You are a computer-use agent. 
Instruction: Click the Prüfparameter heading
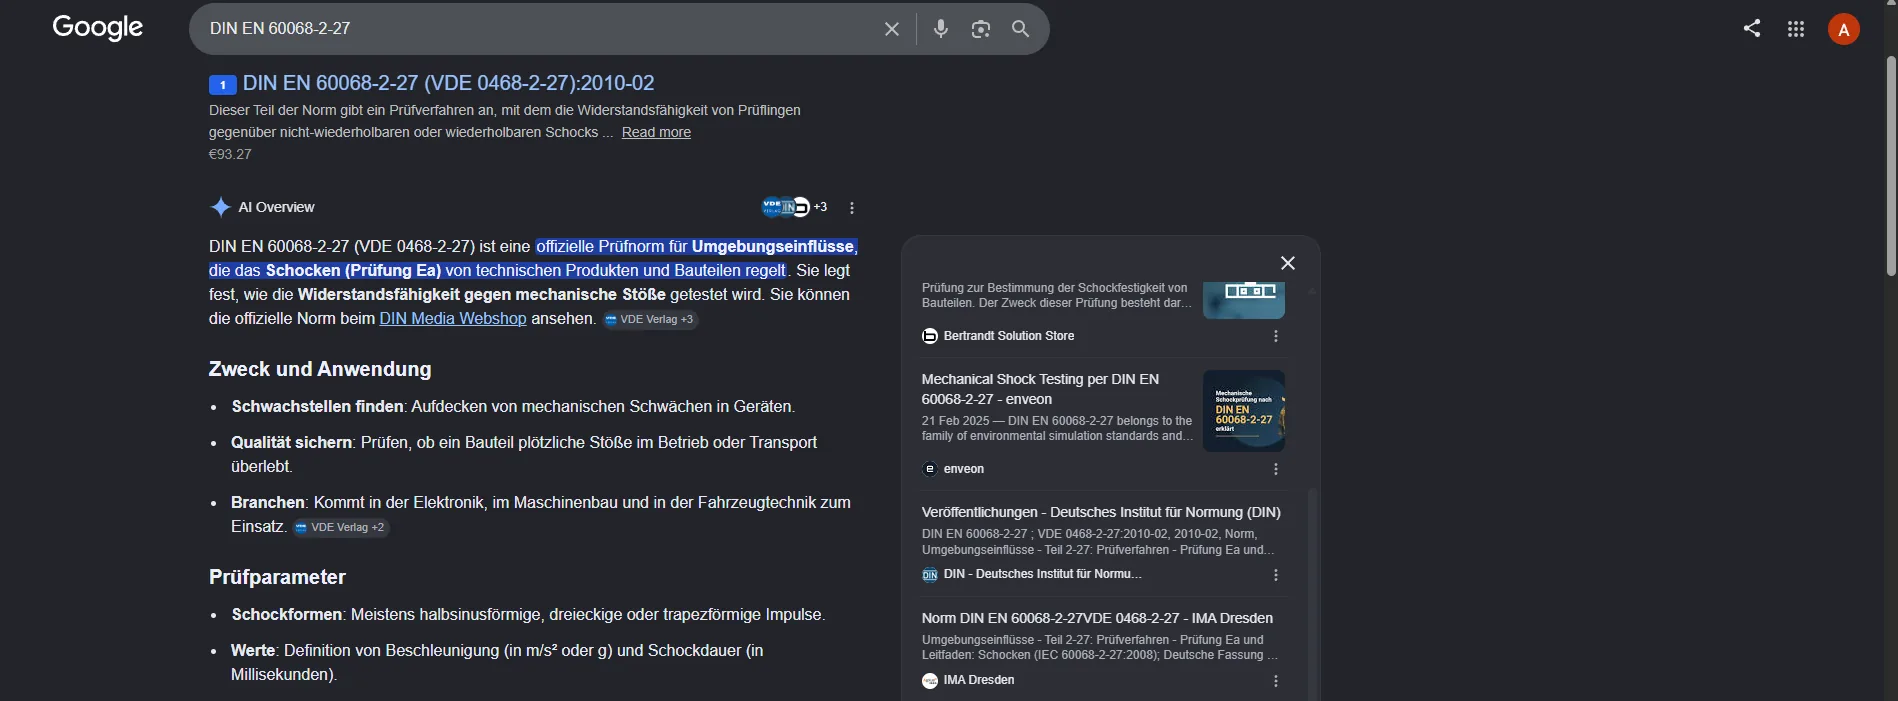tap(277, 577)
